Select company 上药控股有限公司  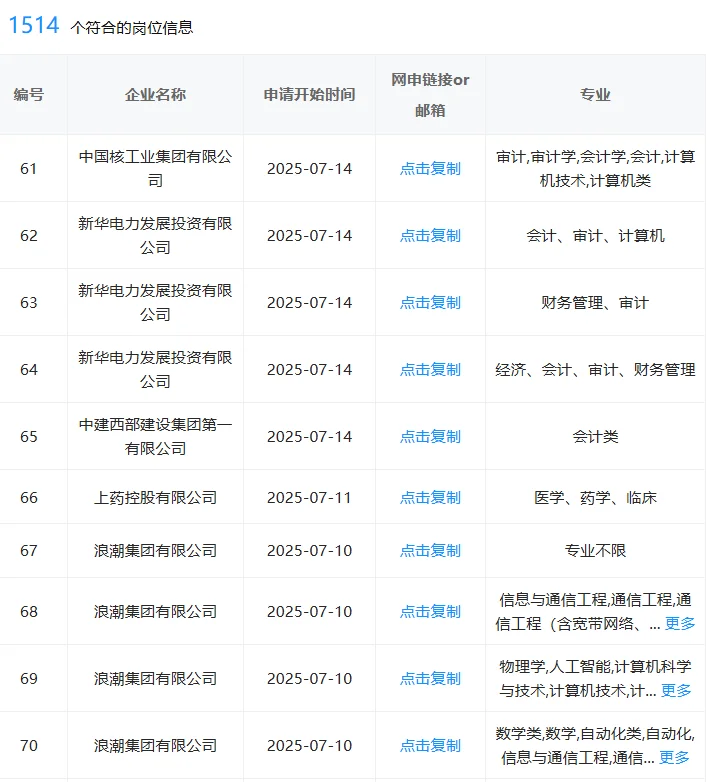(x=155, y=498)
